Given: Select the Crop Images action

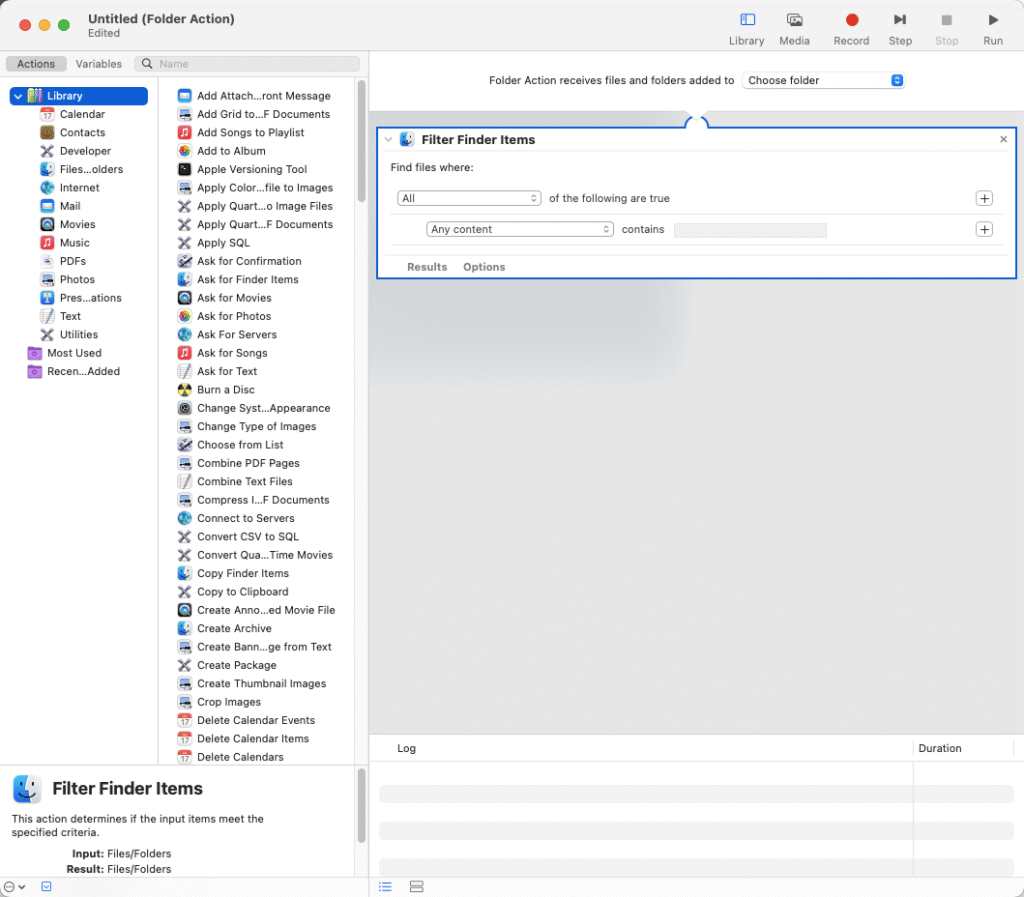Looking at the screenshot, I should click(x=220, y=702).
